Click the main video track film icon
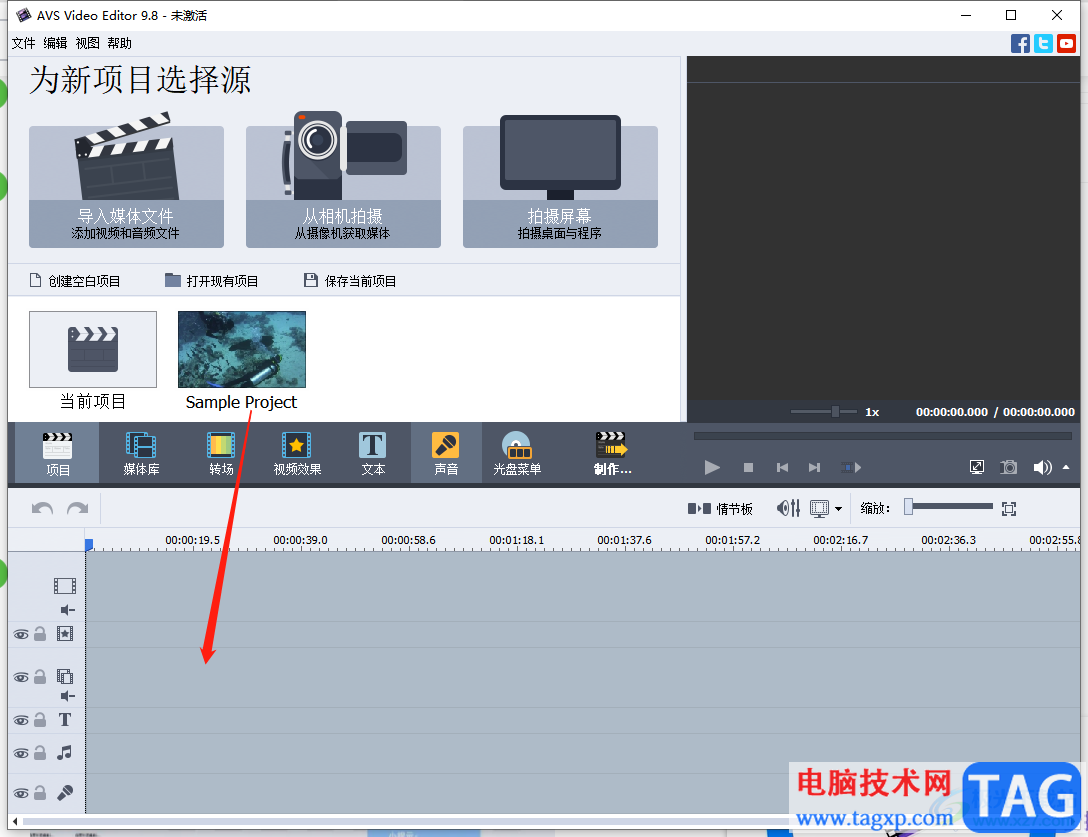 tap(65, 586)
